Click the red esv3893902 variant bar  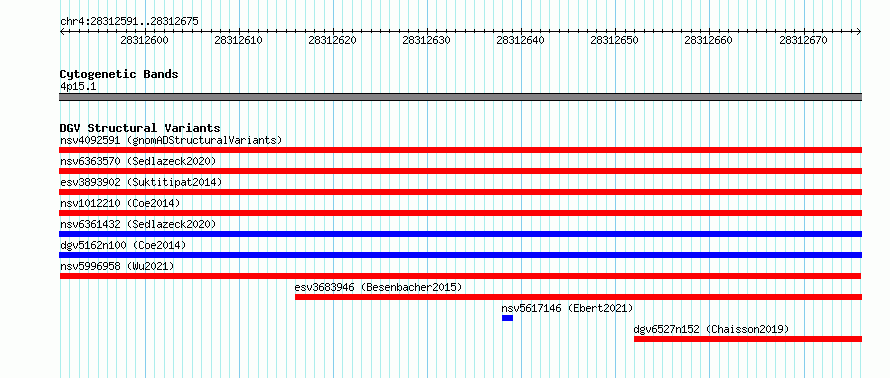pyautogui.click(x=460, y=192)
